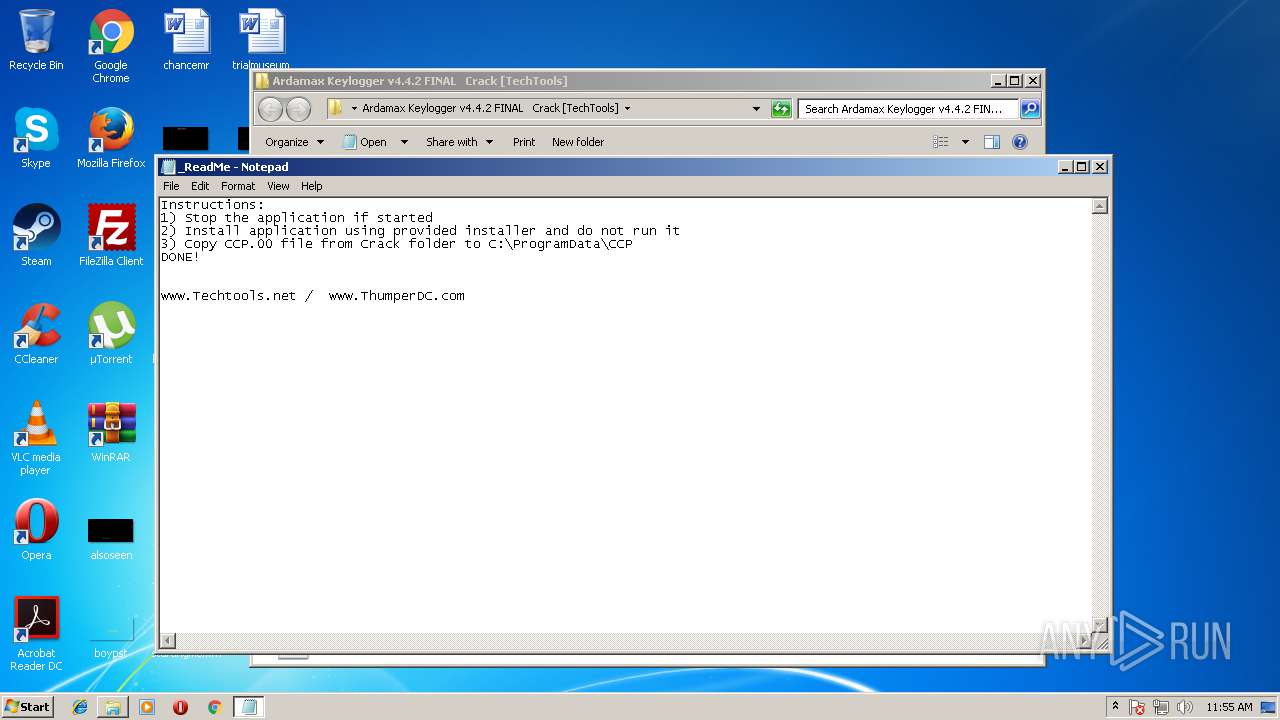Viewport: 1280px width, 720px height.
Task: Launch Google Chrome from the desktop
Action: coord(111,46)
